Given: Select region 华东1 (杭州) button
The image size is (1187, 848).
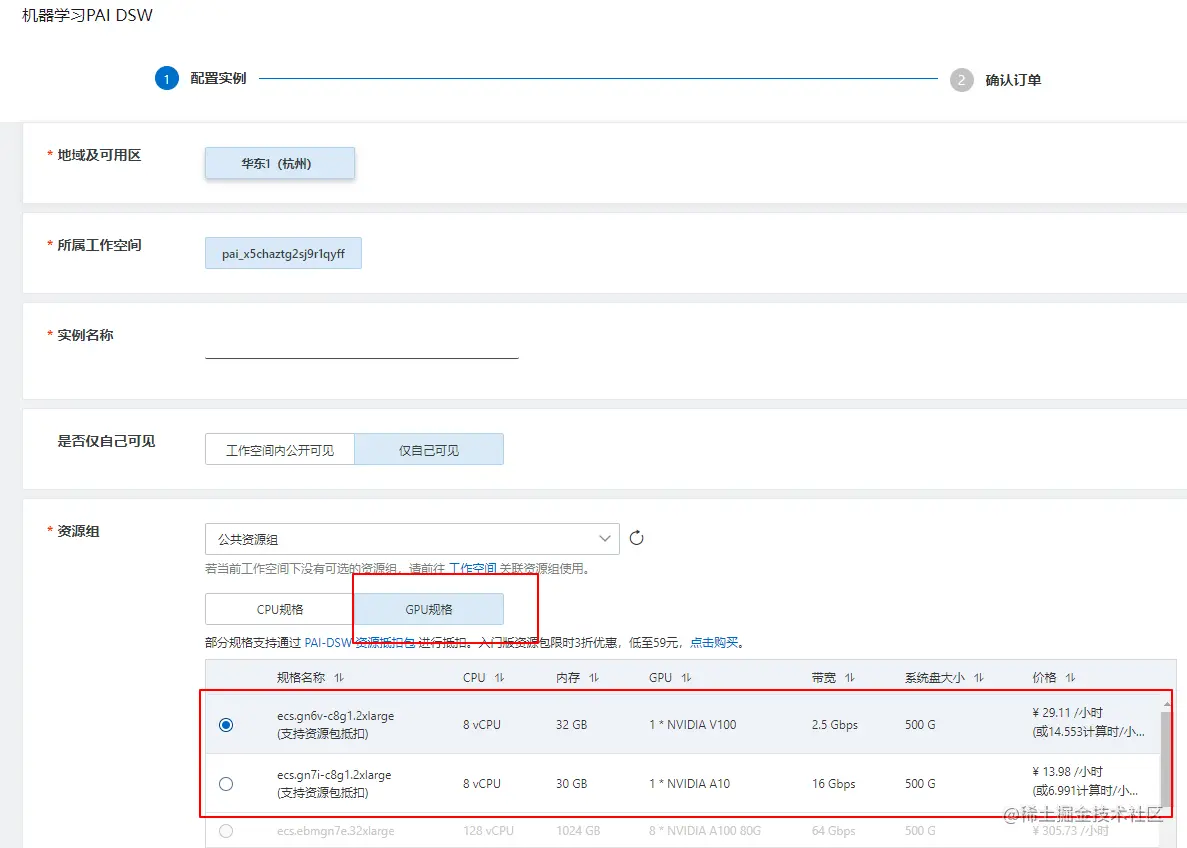Looking at the screenshot, I should [x=279, y=164].
